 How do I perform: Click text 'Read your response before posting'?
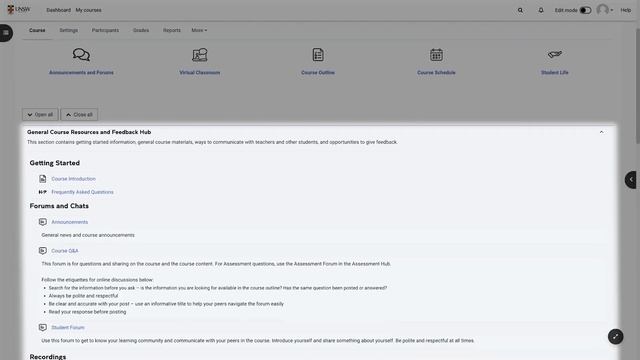pos(87,312)
